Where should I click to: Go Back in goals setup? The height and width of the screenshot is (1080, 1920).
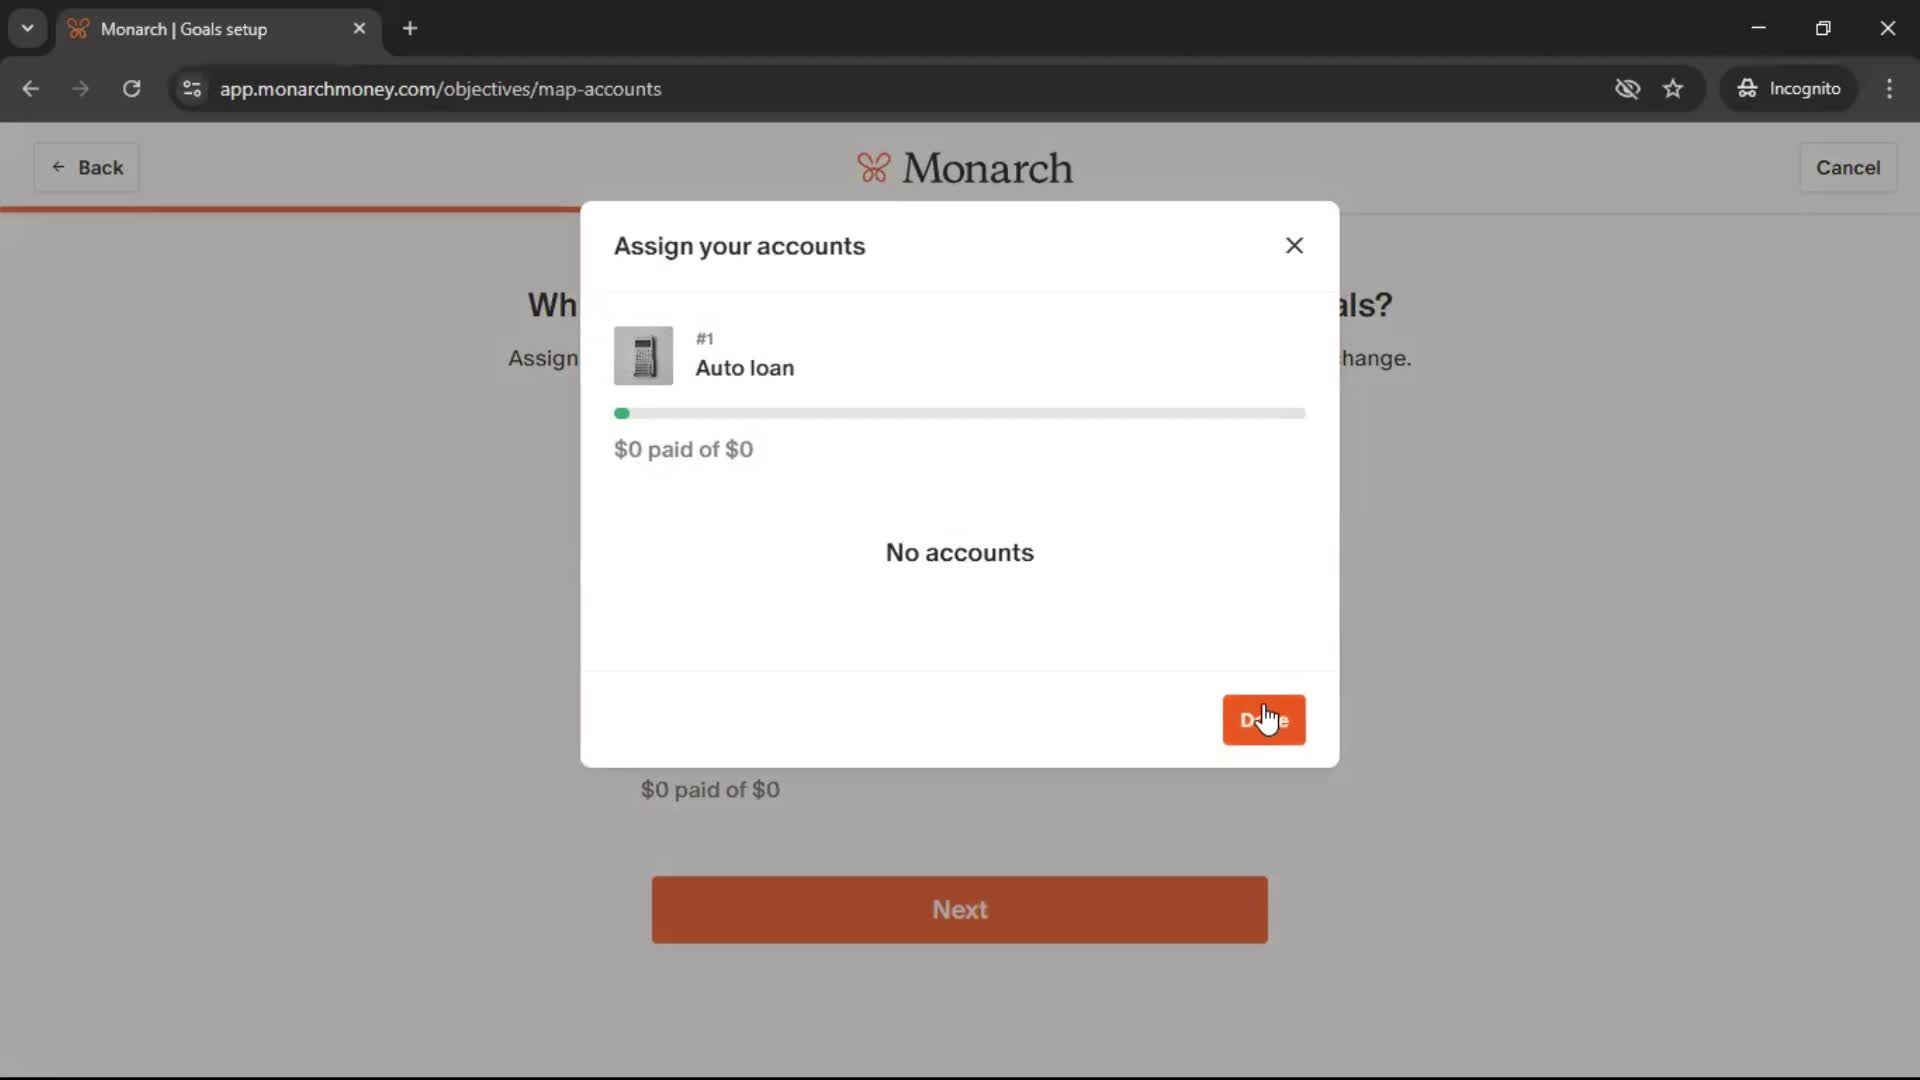pyautogui.click(x=87, y=167)
